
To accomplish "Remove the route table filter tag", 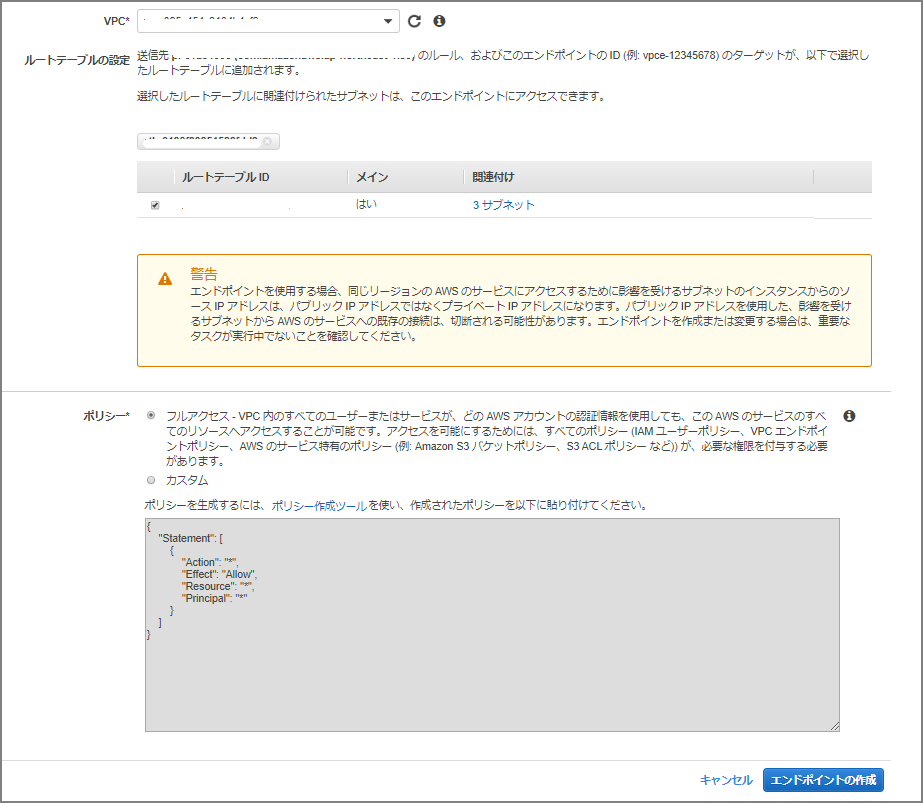I will point(269,142).
